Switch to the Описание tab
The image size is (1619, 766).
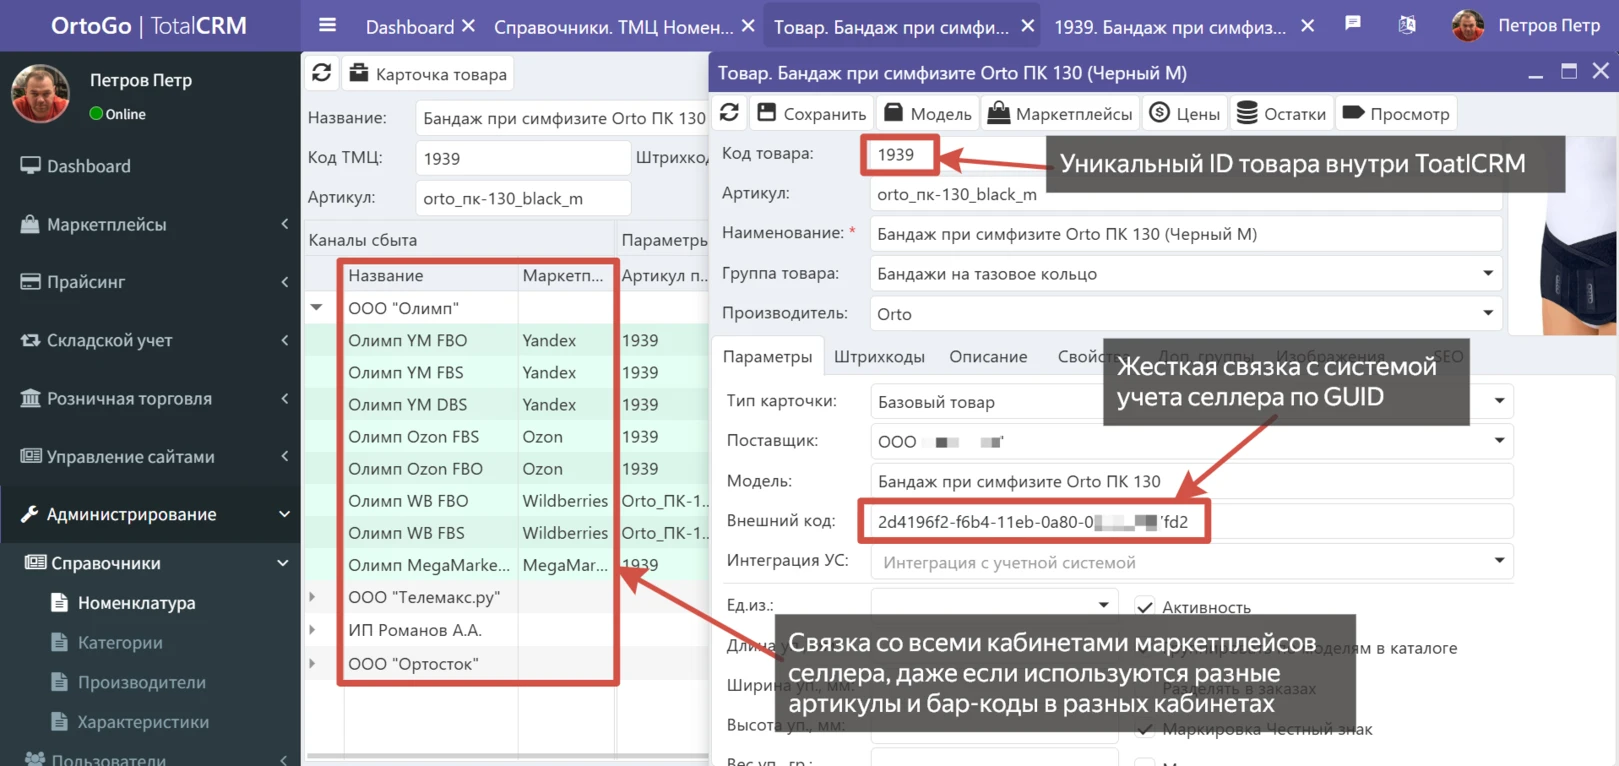(988, 357)
